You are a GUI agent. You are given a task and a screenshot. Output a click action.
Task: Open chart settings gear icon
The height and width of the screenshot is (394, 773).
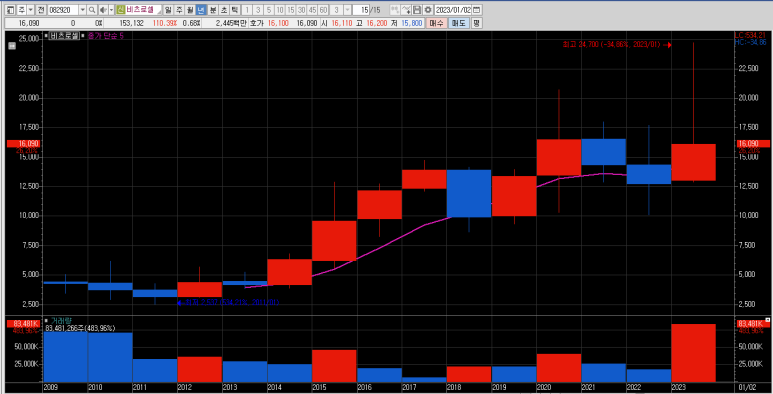(x=428, y=10)
